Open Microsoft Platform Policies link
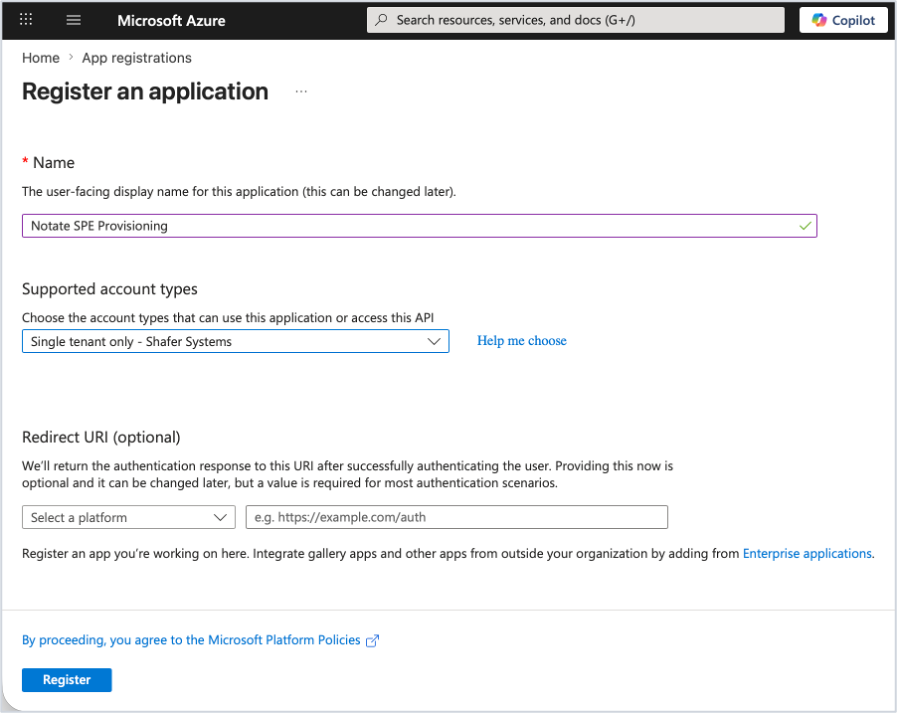Image resolution: width=898 pixels, height=714 pixels. (191, 640)
